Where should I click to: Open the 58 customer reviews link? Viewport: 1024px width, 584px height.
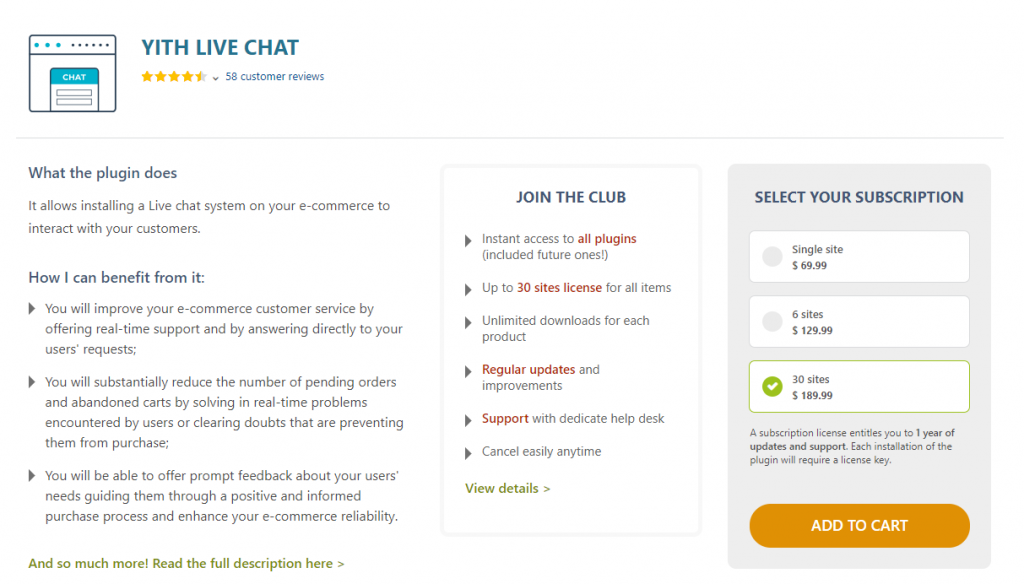tap(275, 77)
